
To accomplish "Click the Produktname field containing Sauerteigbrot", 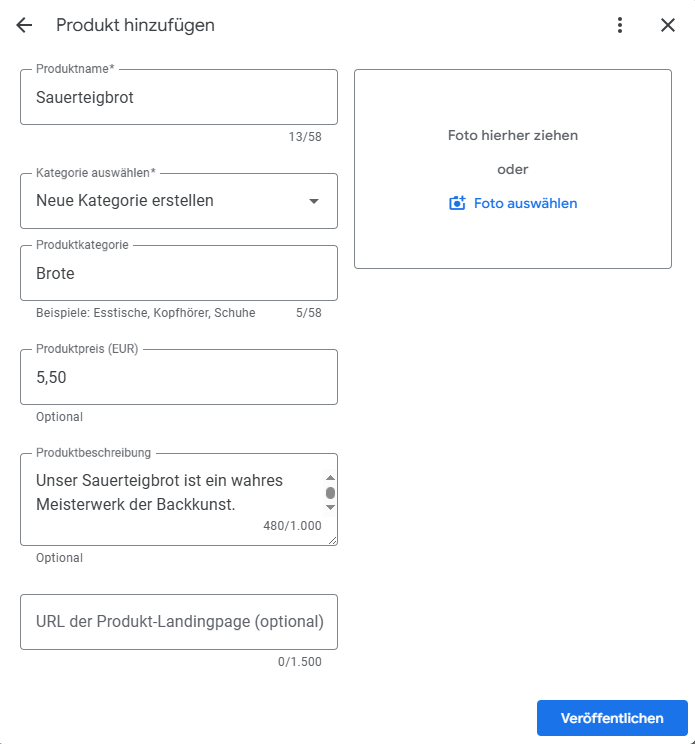I will (x=179, y=97).
